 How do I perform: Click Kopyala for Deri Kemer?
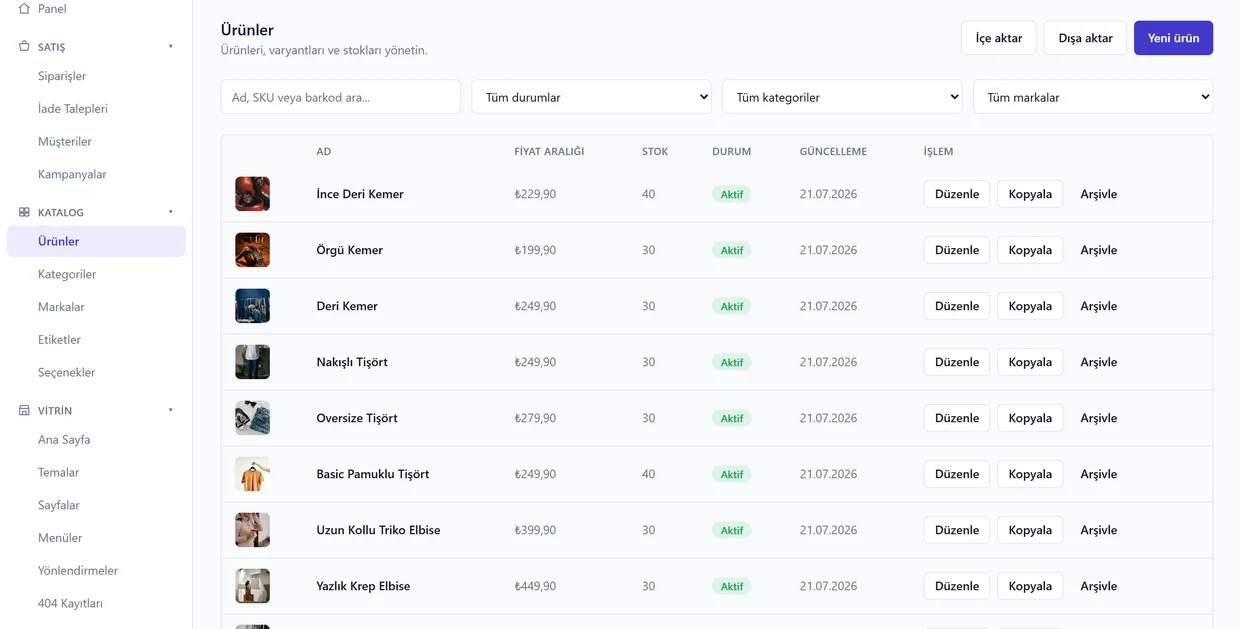(1030, 306)
